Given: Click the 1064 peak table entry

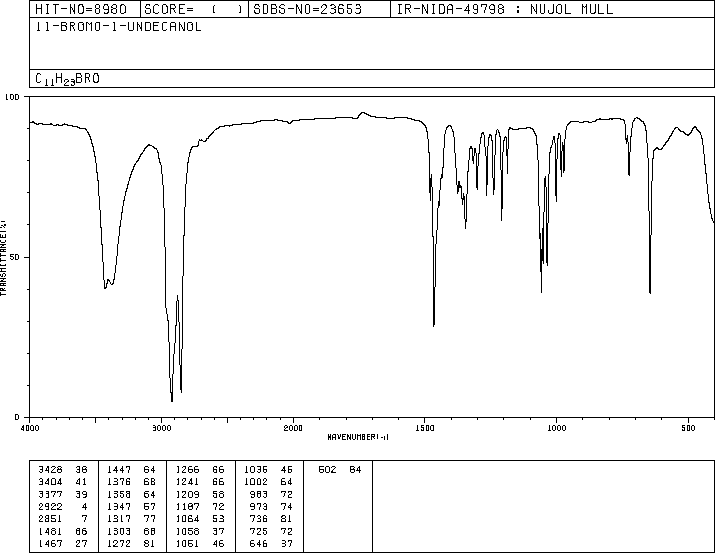Looking at the screenshot, I should point(200,519).
